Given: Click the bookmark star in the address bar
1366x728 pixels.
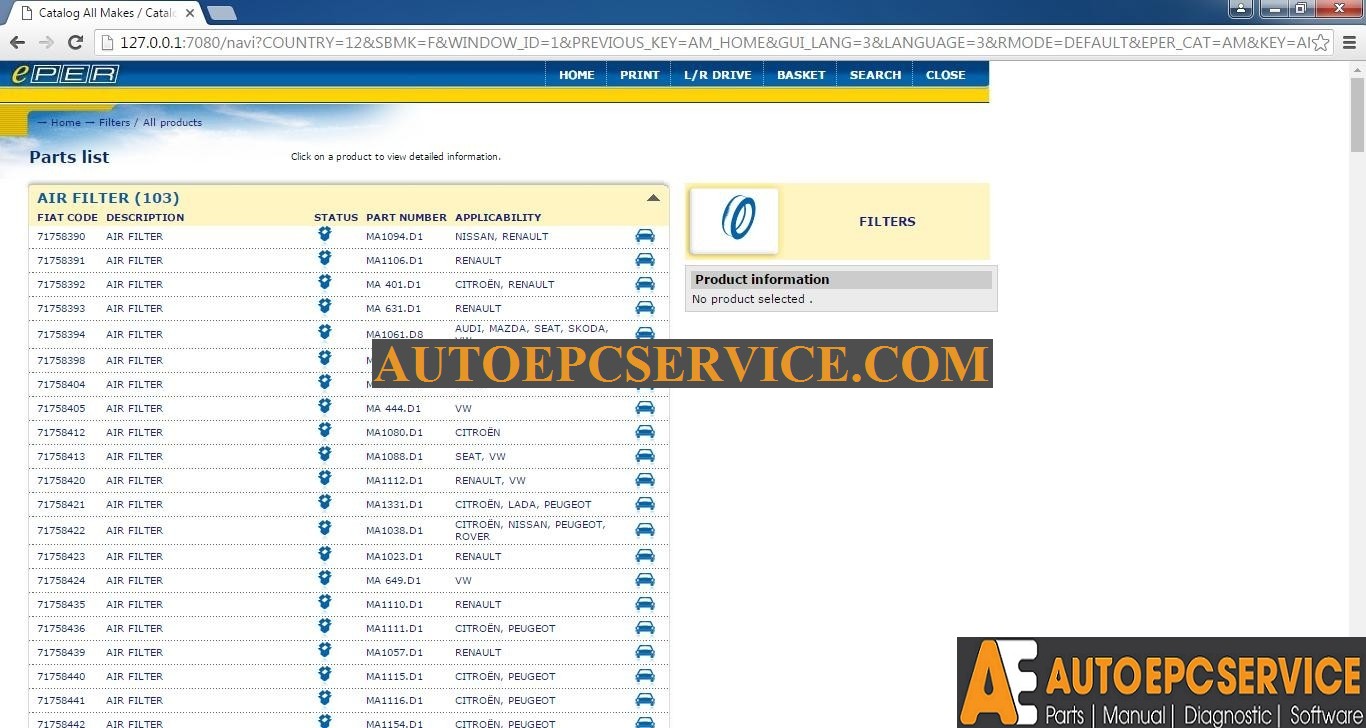Looking at the screenshot, I should tap(1320, 42).
